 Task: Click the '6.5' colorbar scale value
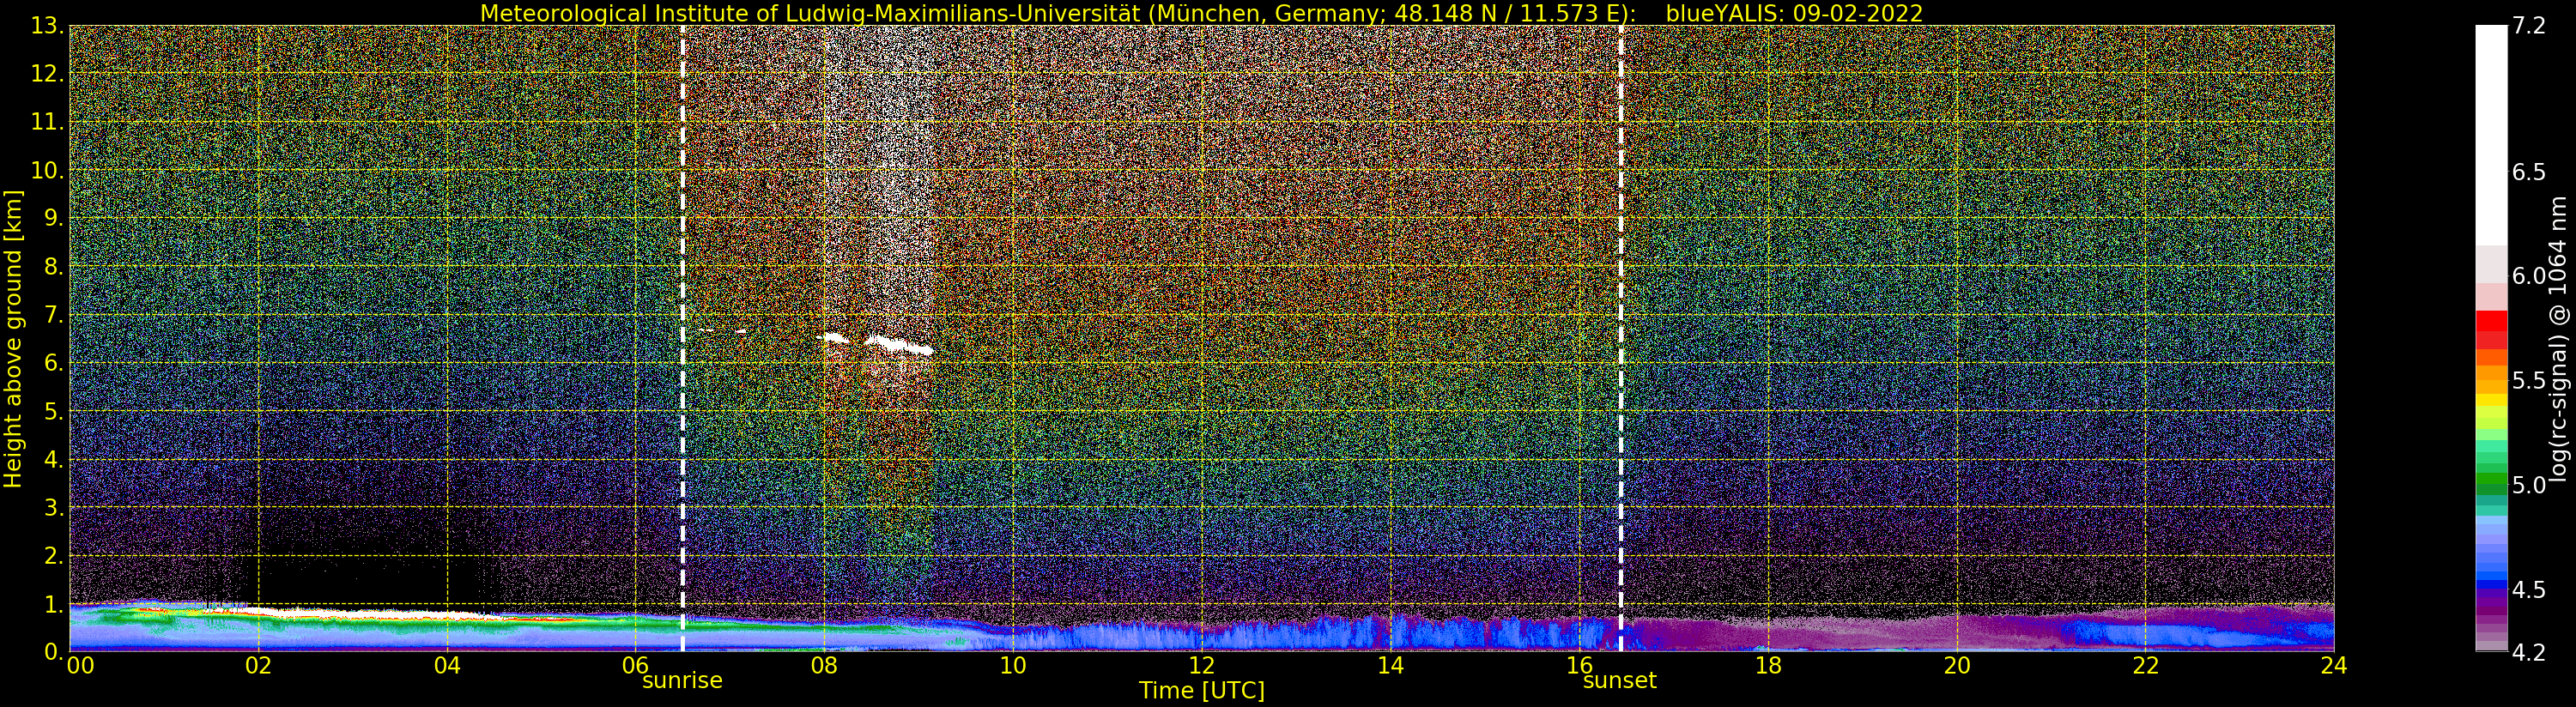pos(2529,172)
